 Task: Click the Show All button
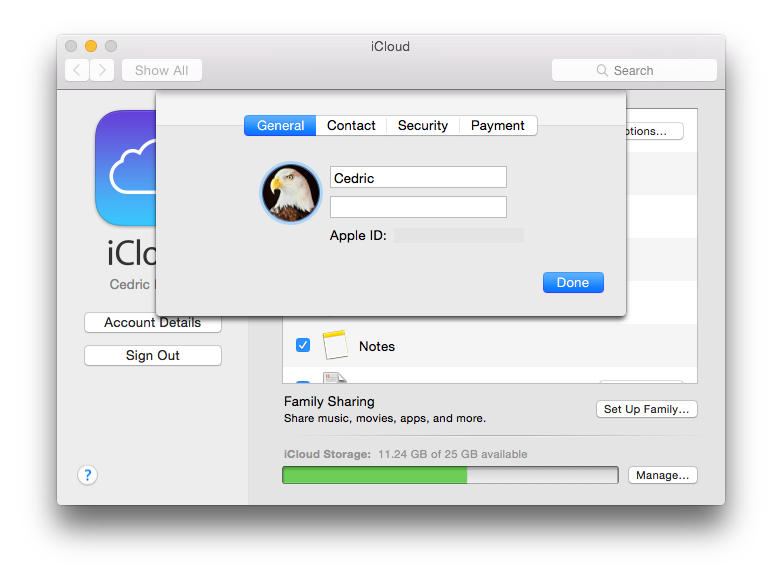[x=162, y=70]
